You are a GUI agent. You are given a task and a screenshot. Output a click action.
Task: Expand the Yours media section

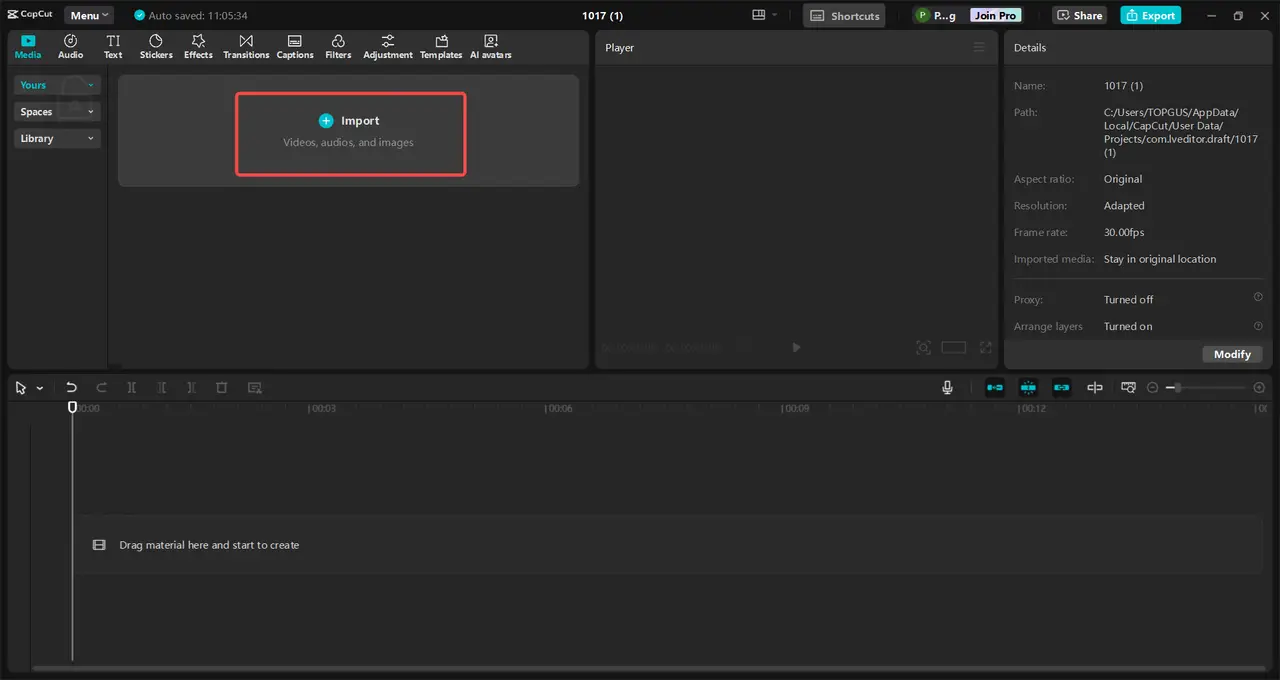[x=56, y=85]
